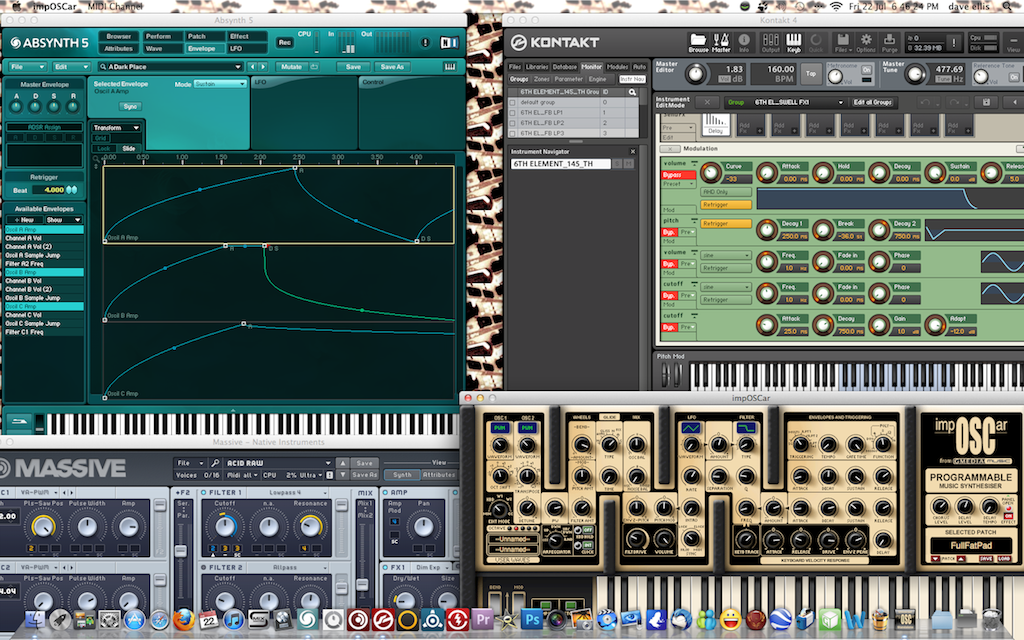
Task: Open the A Dark Place preset dropdown
Action: tap(170, 67)
